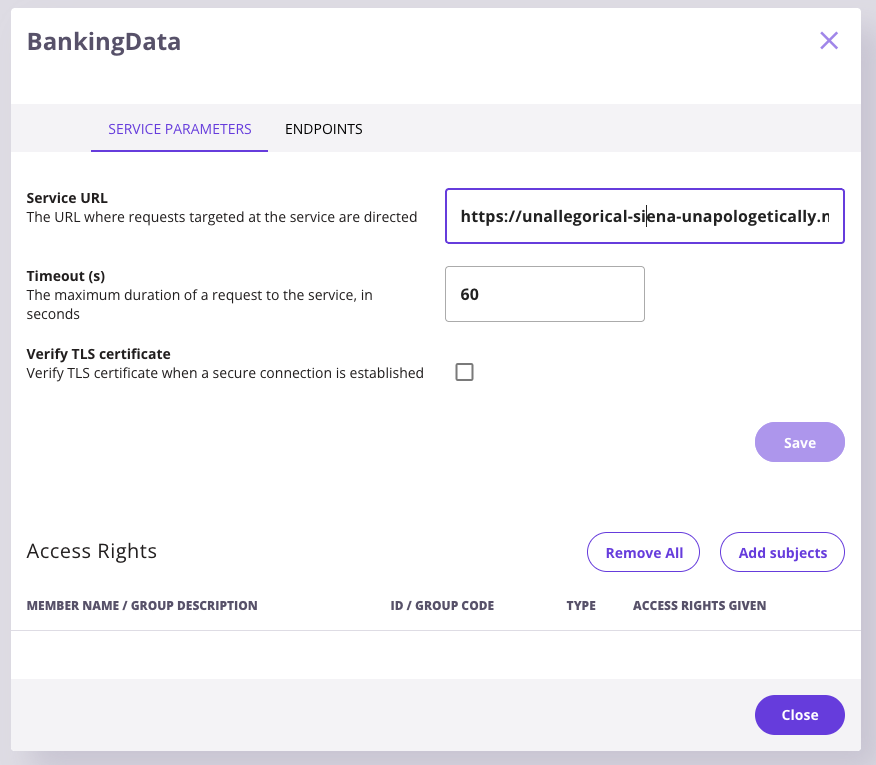Open Add subjects for Access Rights
The image size is (876, 765).
pyautogui.click(x=782, y=552)
